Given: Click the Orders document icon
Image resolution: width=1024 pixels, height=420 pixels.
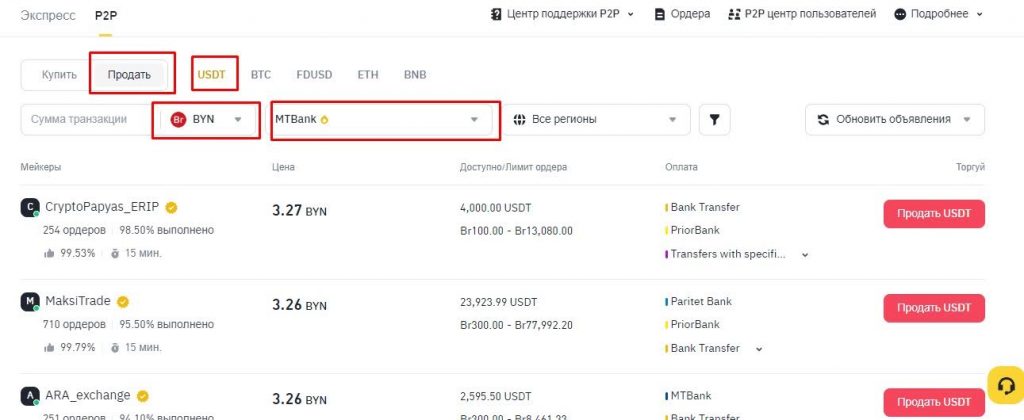Looking at the screenshot, I should click(660, 14).
